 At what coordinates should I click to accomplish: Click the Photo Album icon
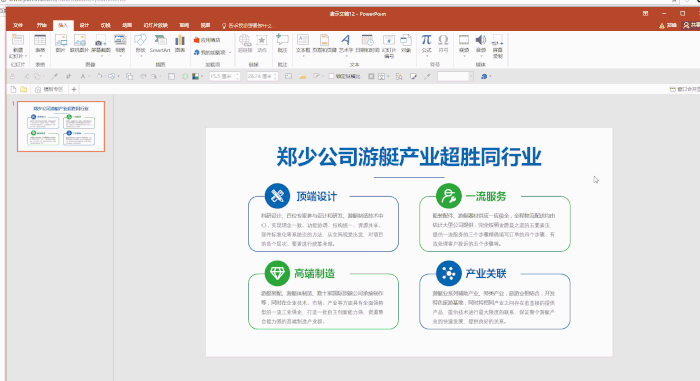120,40
